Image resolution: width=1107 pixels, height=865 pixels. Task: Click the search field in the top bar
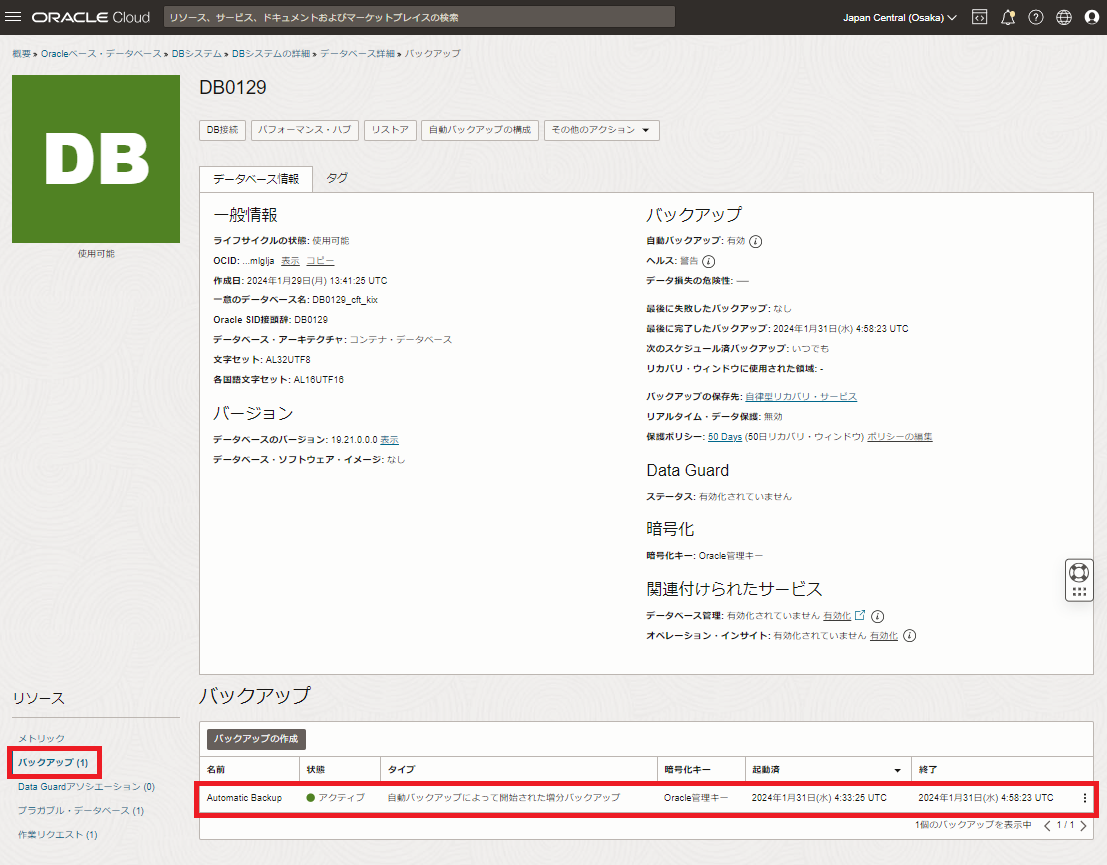pos(419,17)
